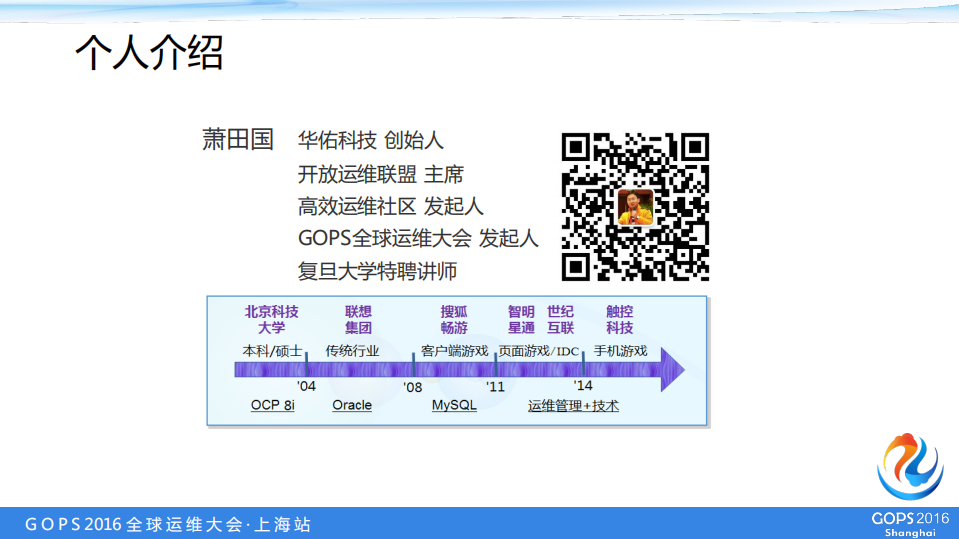Screen dimensions: 959x539
Task: Click the 联想集团 heading
Action: pyautogui.click(x=358, y=320)
